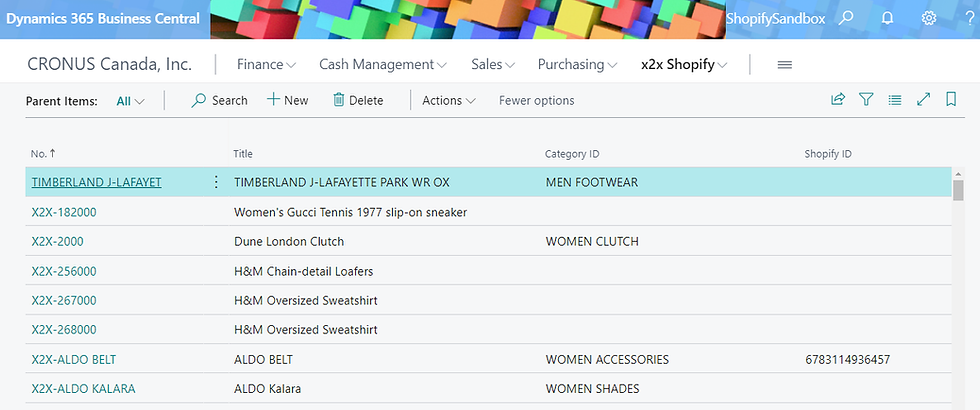Expand page to full screen
980x410 pixels.
(923, 100)
